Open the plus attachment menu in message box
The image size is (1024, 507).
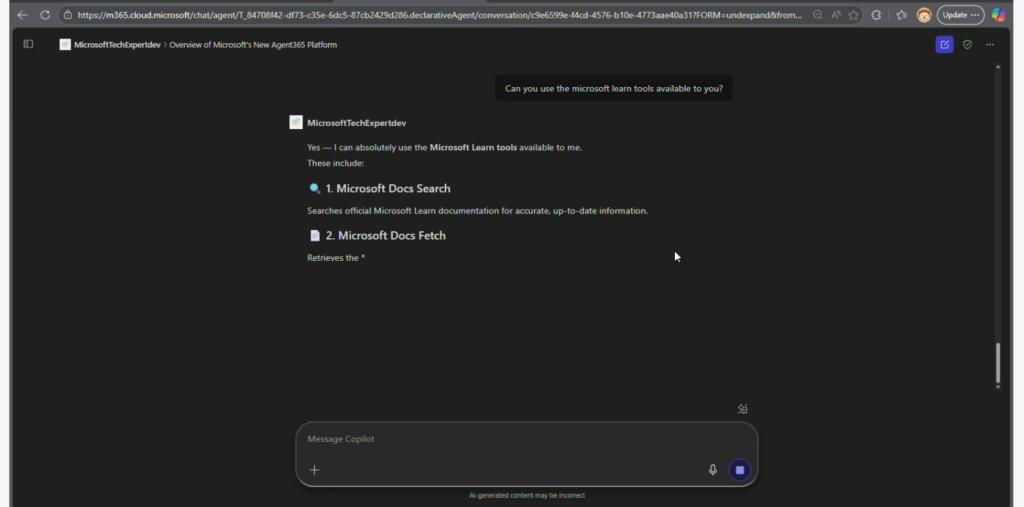pos(314,469)
